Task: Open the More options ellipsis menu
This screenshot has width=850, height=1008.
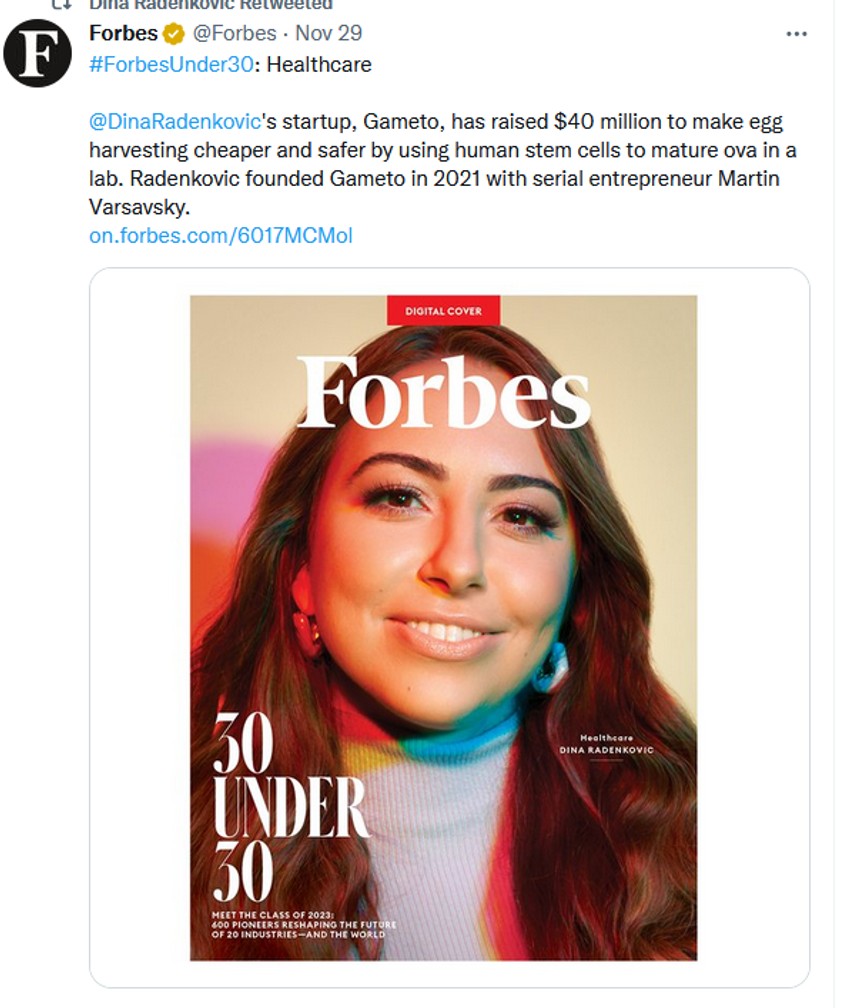Action: [x=796, y=34]
